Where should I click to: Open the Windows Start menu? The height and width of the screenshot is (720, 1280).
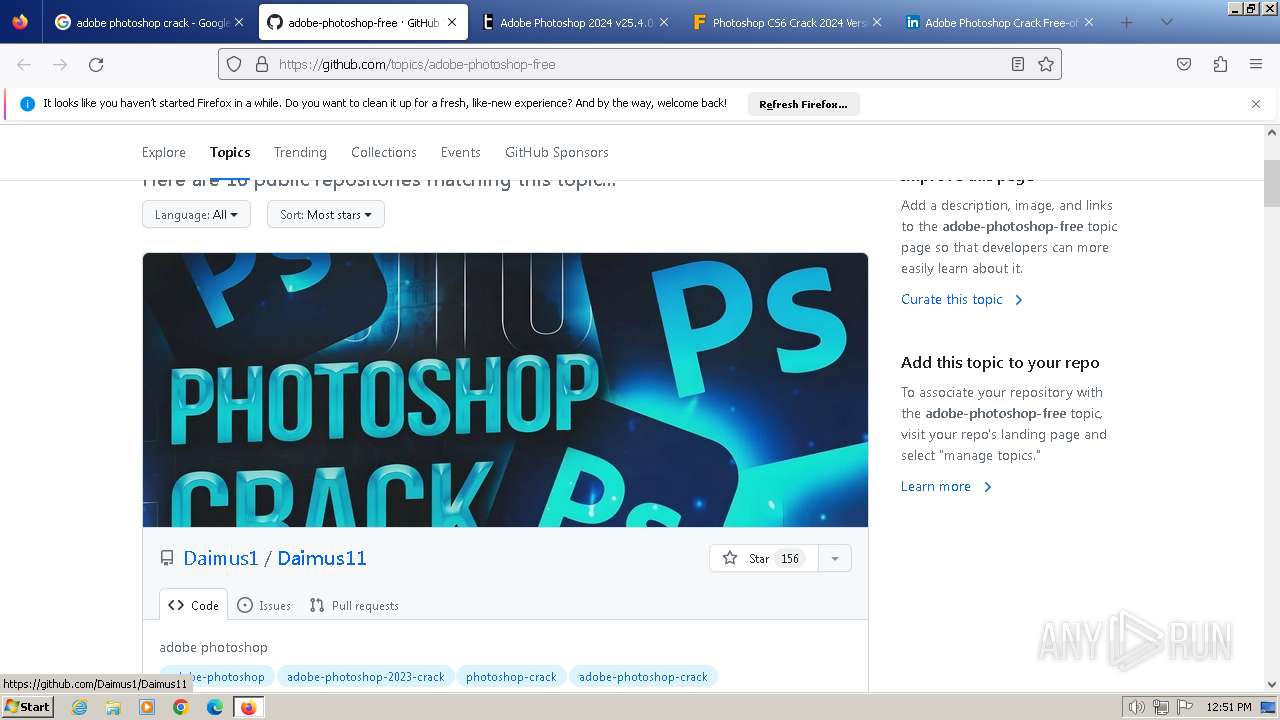27,707
